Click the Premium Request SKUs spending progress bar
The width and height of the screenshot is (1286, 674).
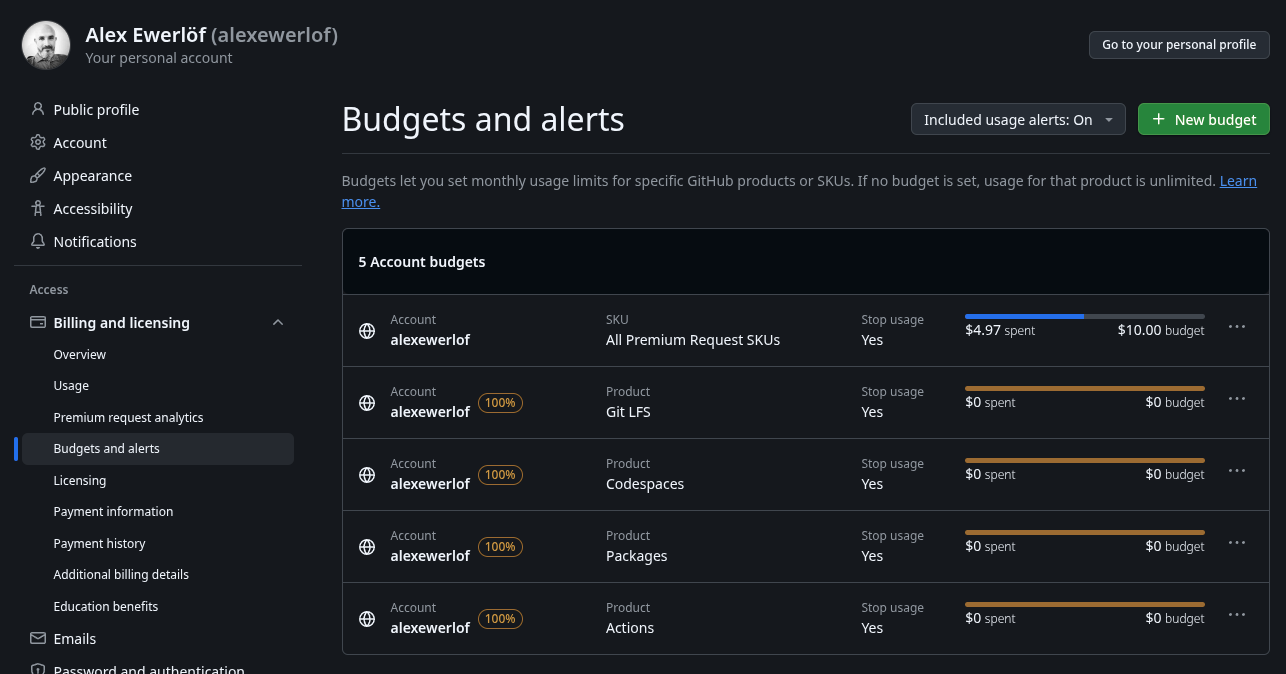click(x=1084, y=316)
